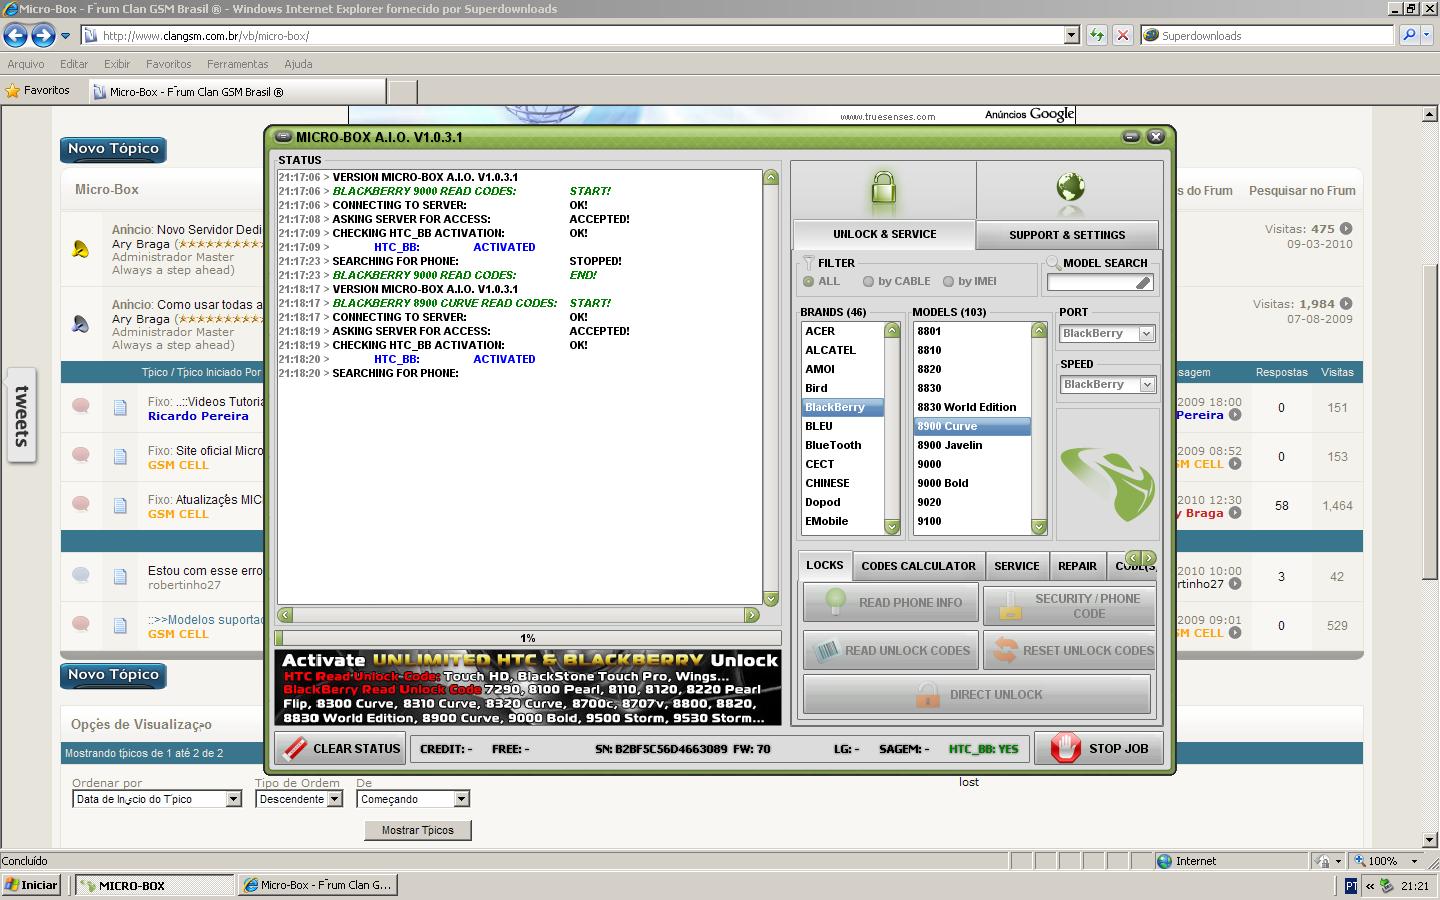
Task: Click the STOP JOB button
Action: point(1099,748)
